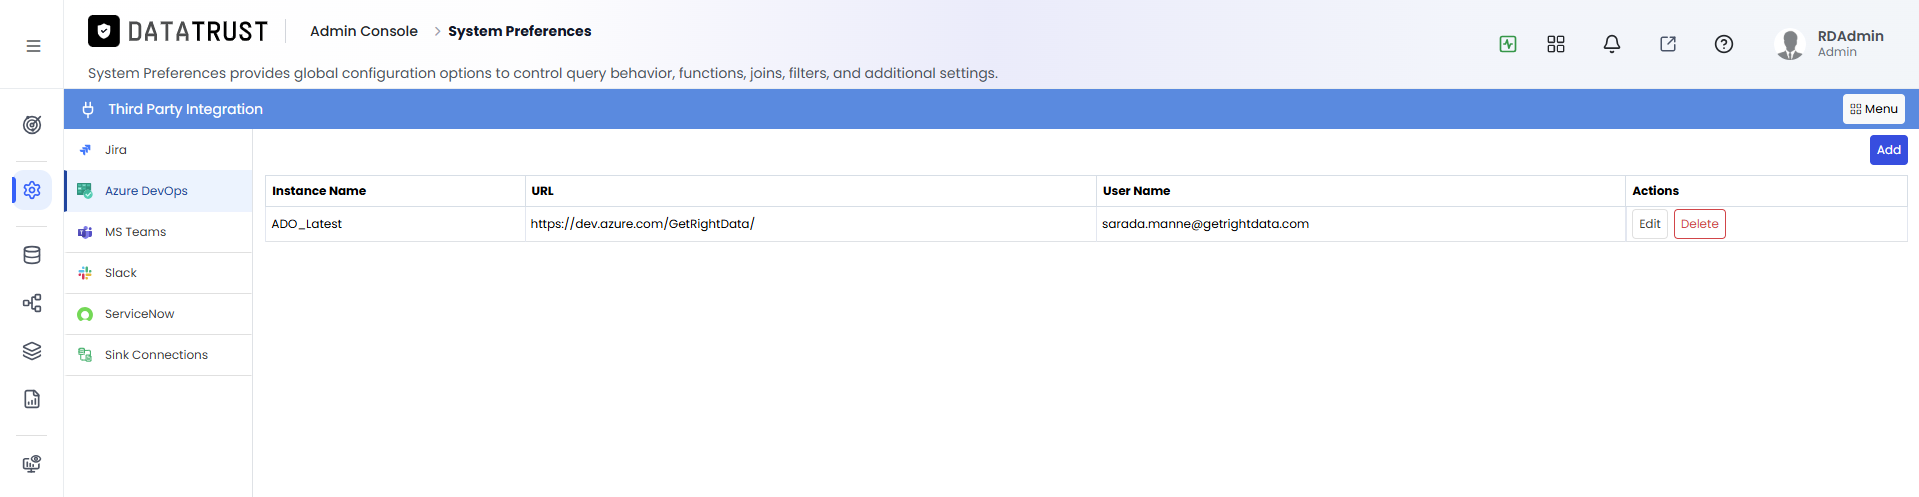The image size is (1919, 497).
Task: Select the Azure DevOps integration tab
Action: [158, 191]
